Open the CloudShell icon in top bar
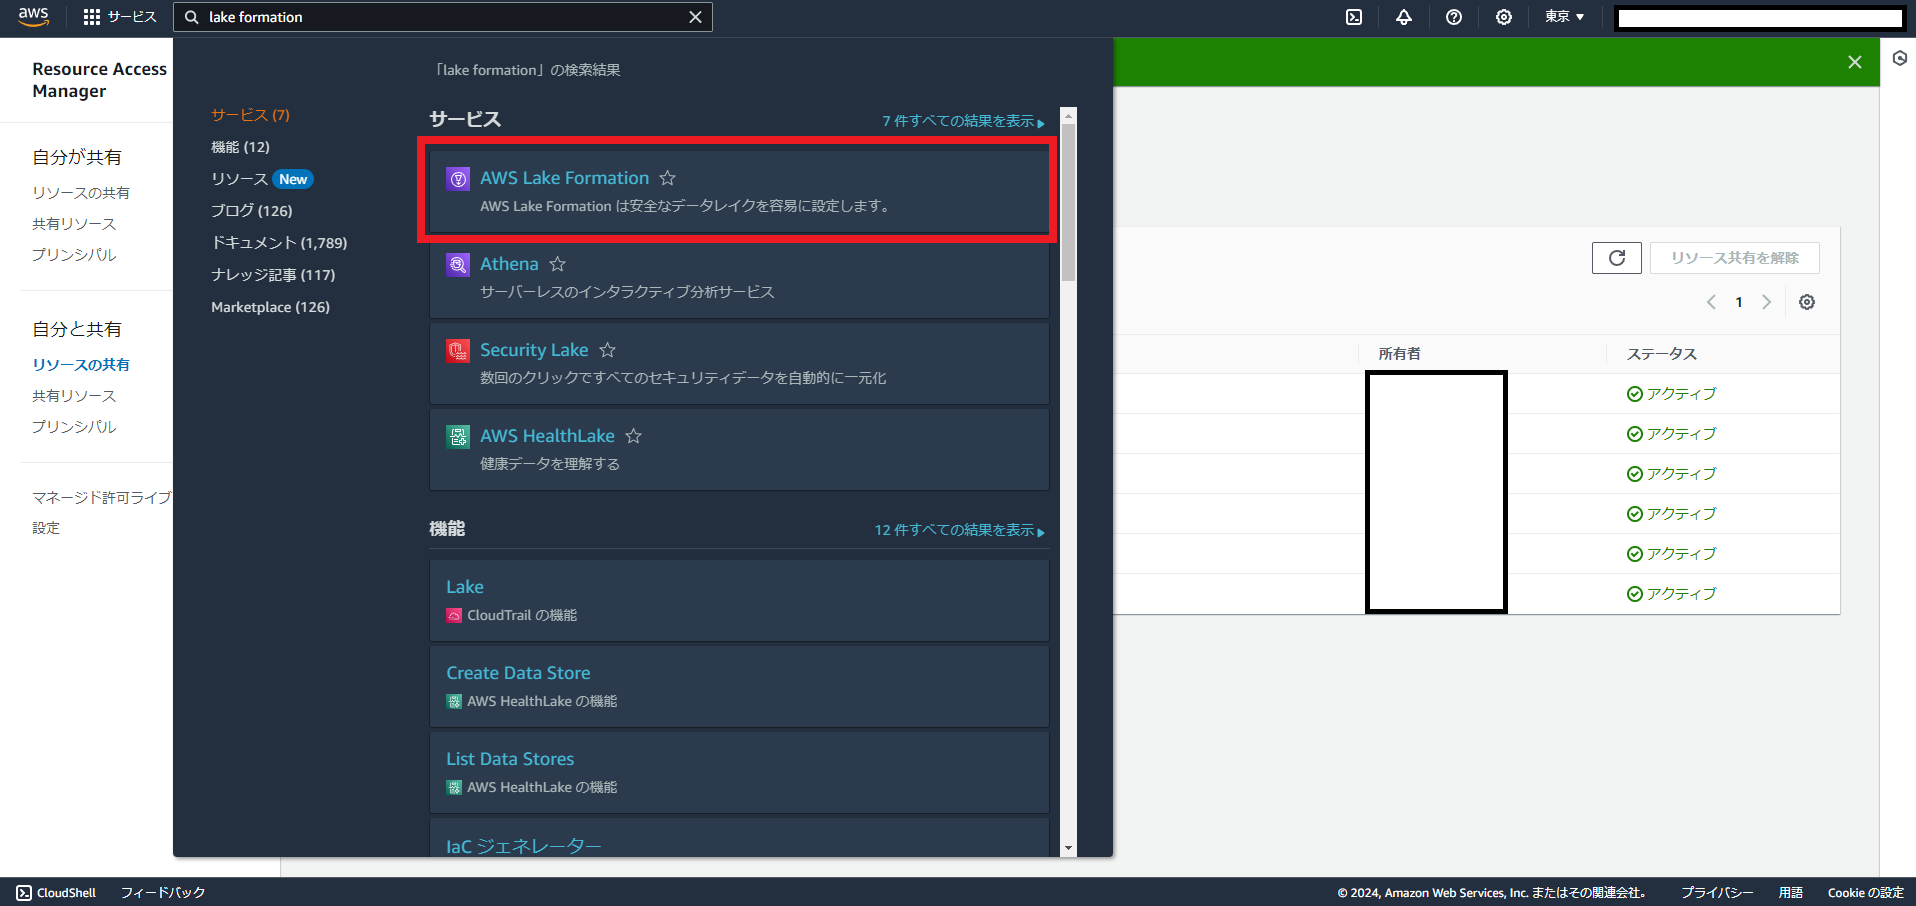The height and width of the screenshot is (906, 1916). (1354, 17)
